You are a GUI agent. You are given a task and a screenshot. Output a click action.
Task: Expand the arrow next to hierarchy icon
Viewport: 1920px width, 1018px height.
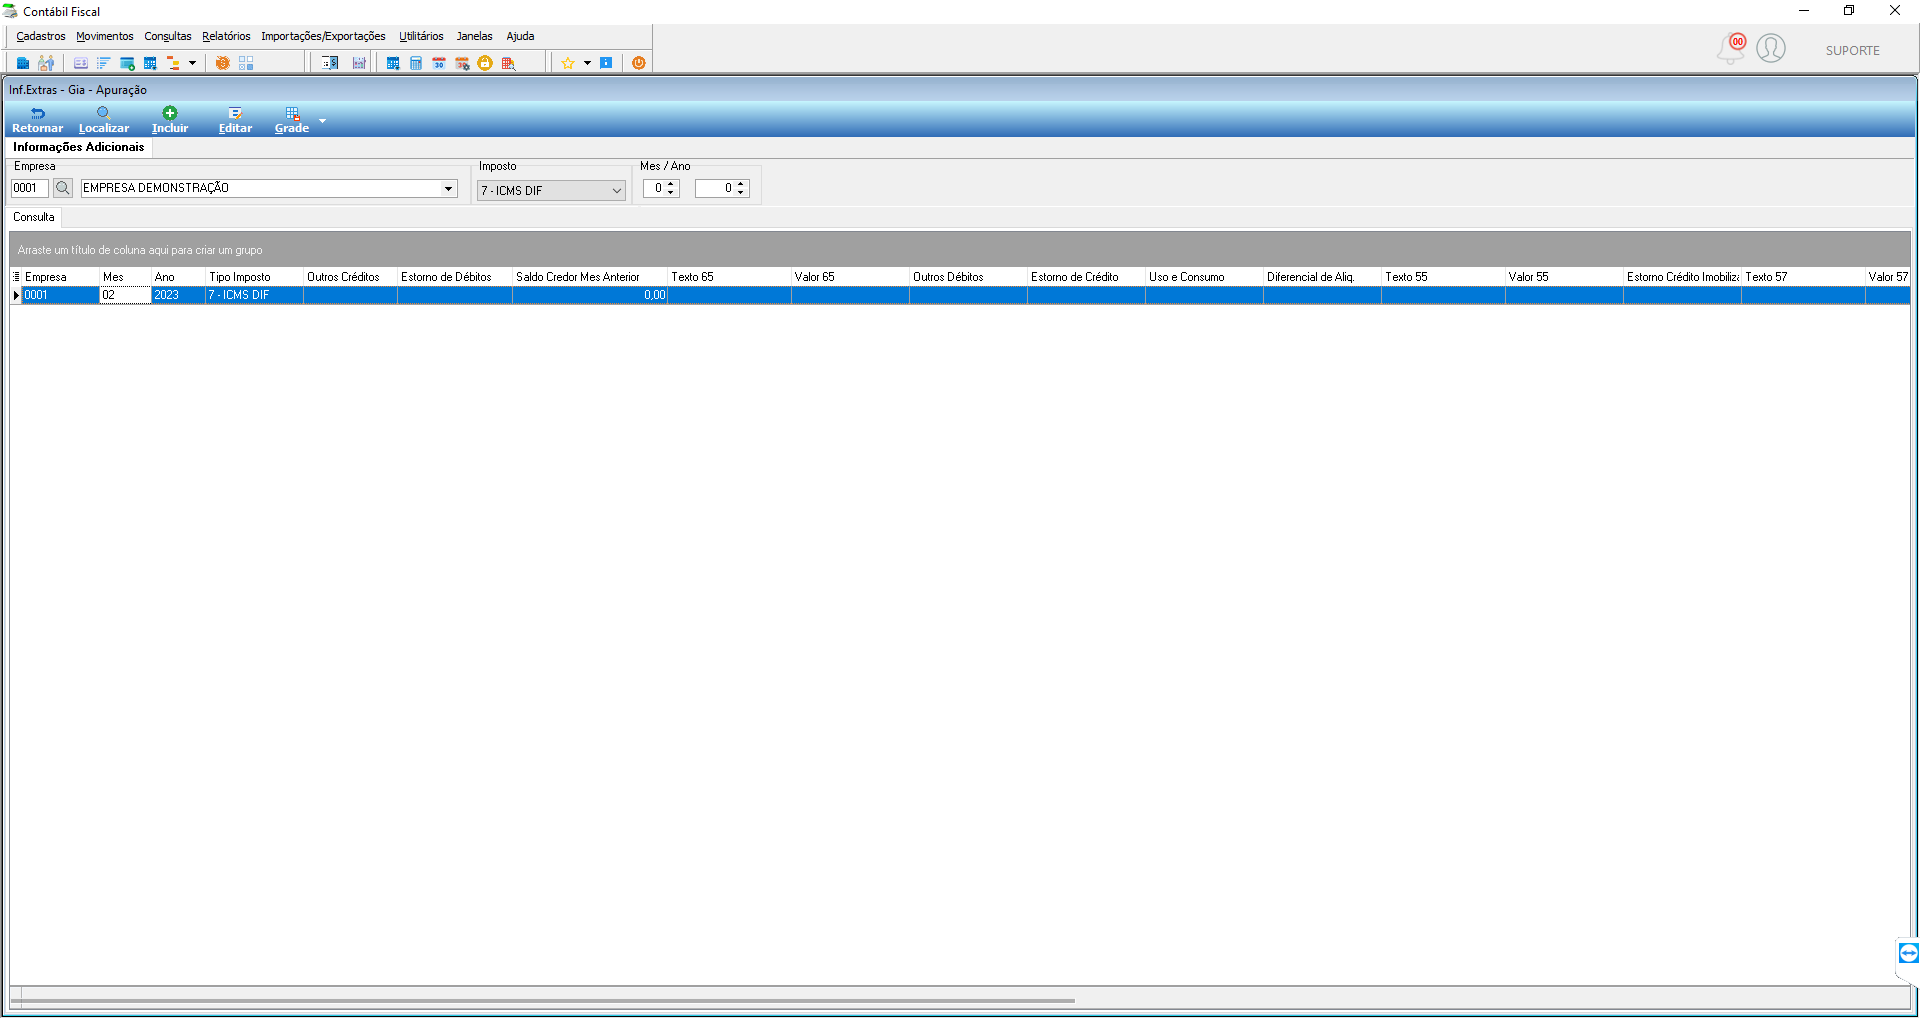pyautogui.click(x=192, y=63)
